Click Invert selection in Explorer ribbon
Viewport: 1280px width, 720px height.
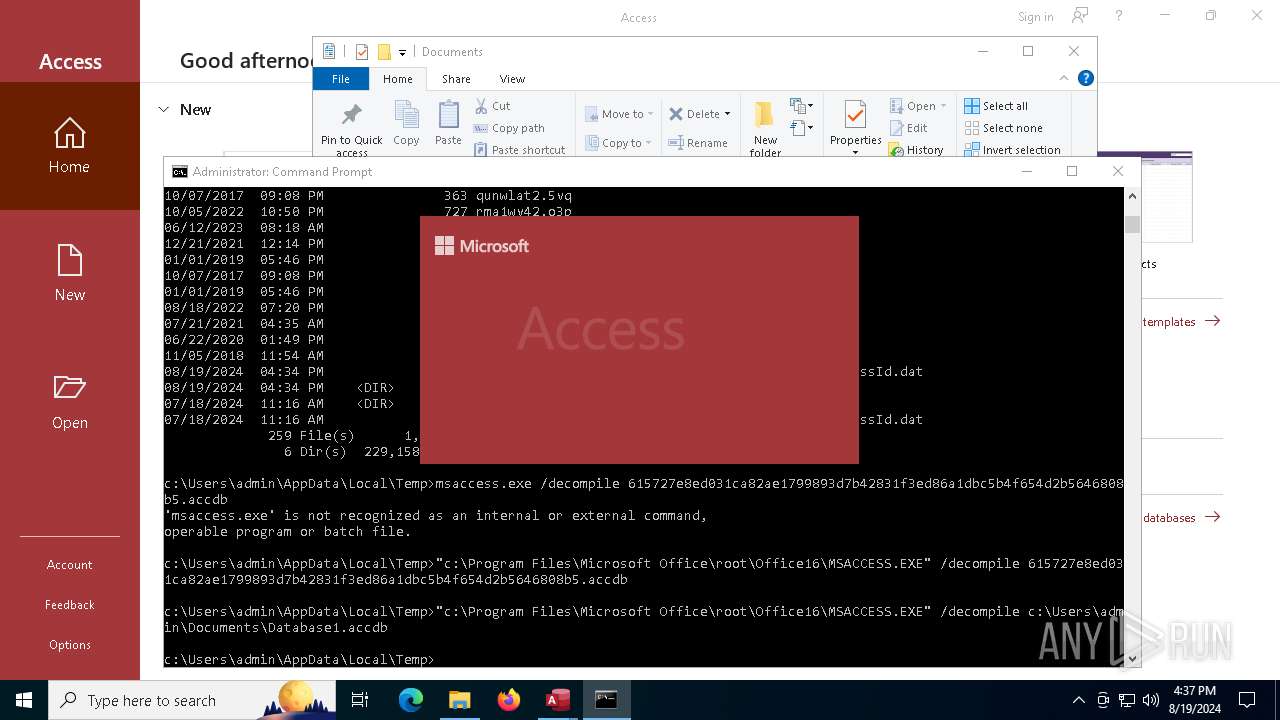[1012, 150]
